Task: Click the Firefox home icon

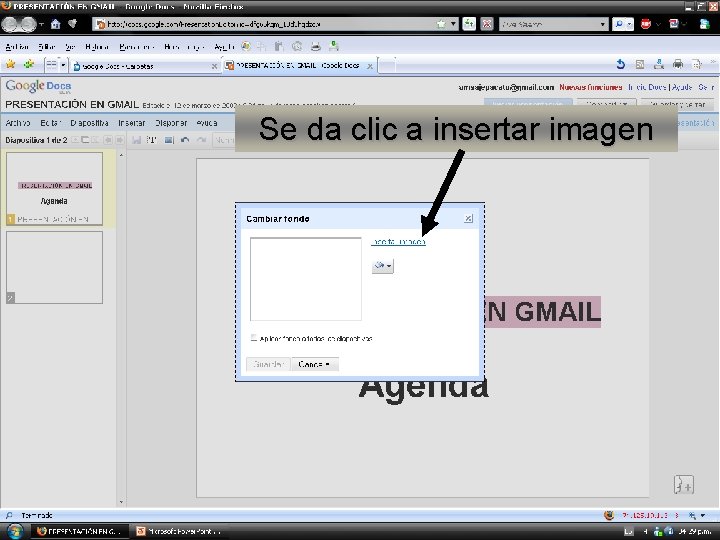Action: point(56,24)
